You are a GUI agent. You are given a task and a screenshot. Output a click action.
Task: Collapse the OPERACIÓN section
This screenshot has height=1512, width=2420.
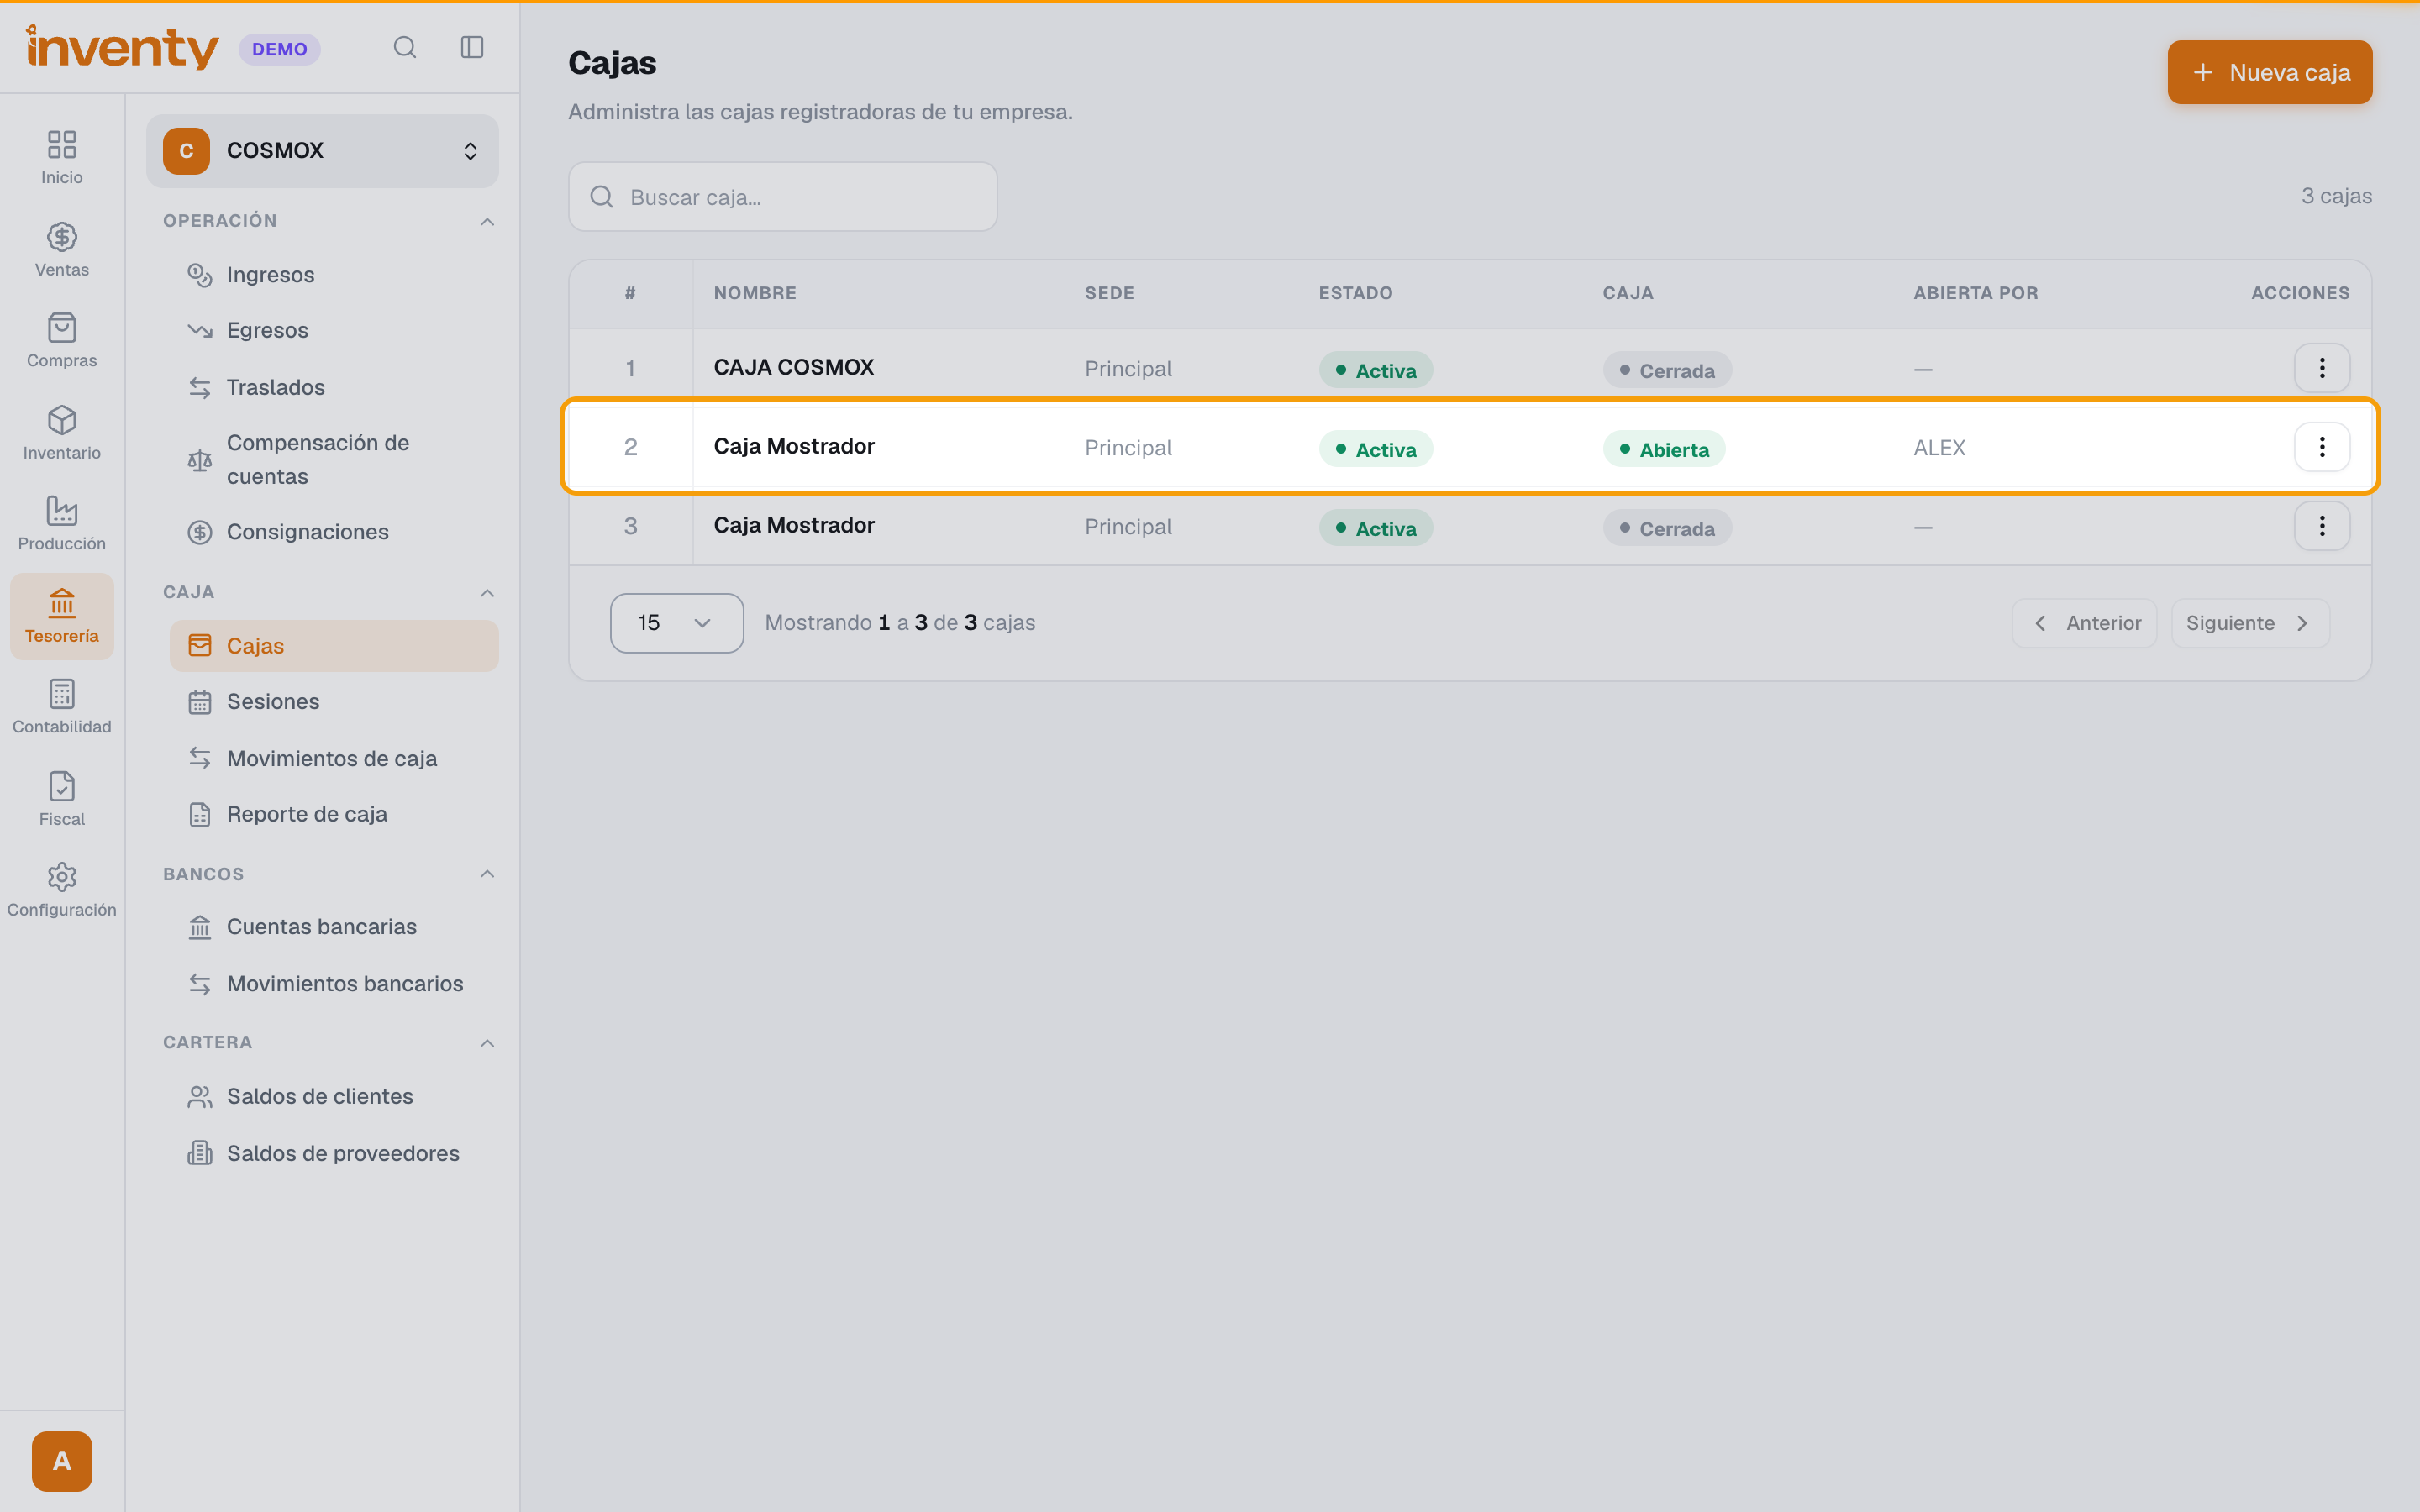(487, 222)
